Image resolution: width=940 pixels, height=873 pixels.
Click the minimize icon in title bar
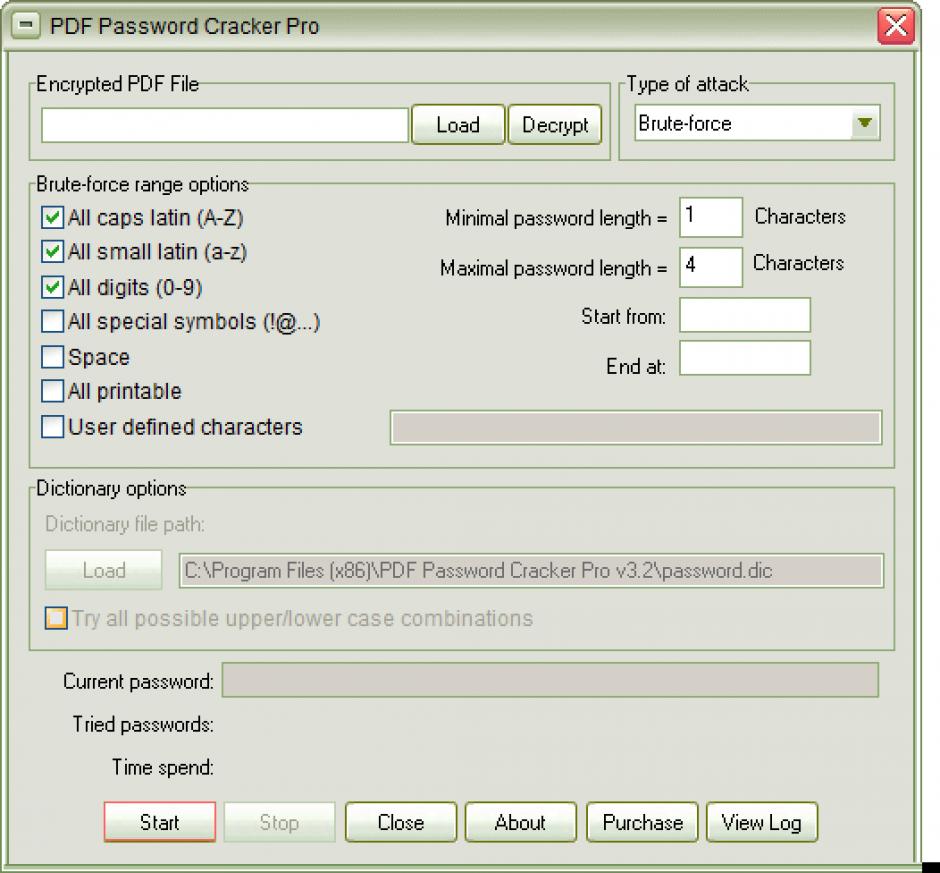click(26, 25)
